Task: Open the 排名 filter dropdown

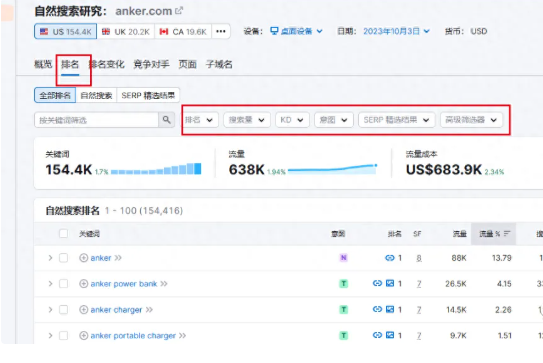Action: click(199, 120)
